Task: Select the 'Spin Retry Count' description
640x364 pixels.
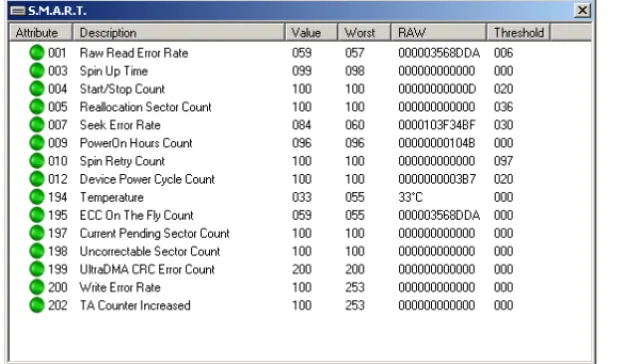Action: (122, 161)
